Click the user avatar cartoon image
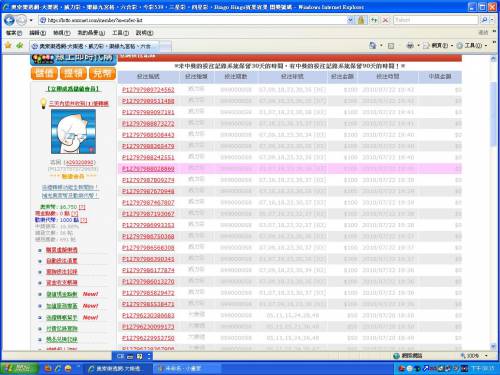The height and width of the screenshot is (375, 500). (x=73, y=131)
